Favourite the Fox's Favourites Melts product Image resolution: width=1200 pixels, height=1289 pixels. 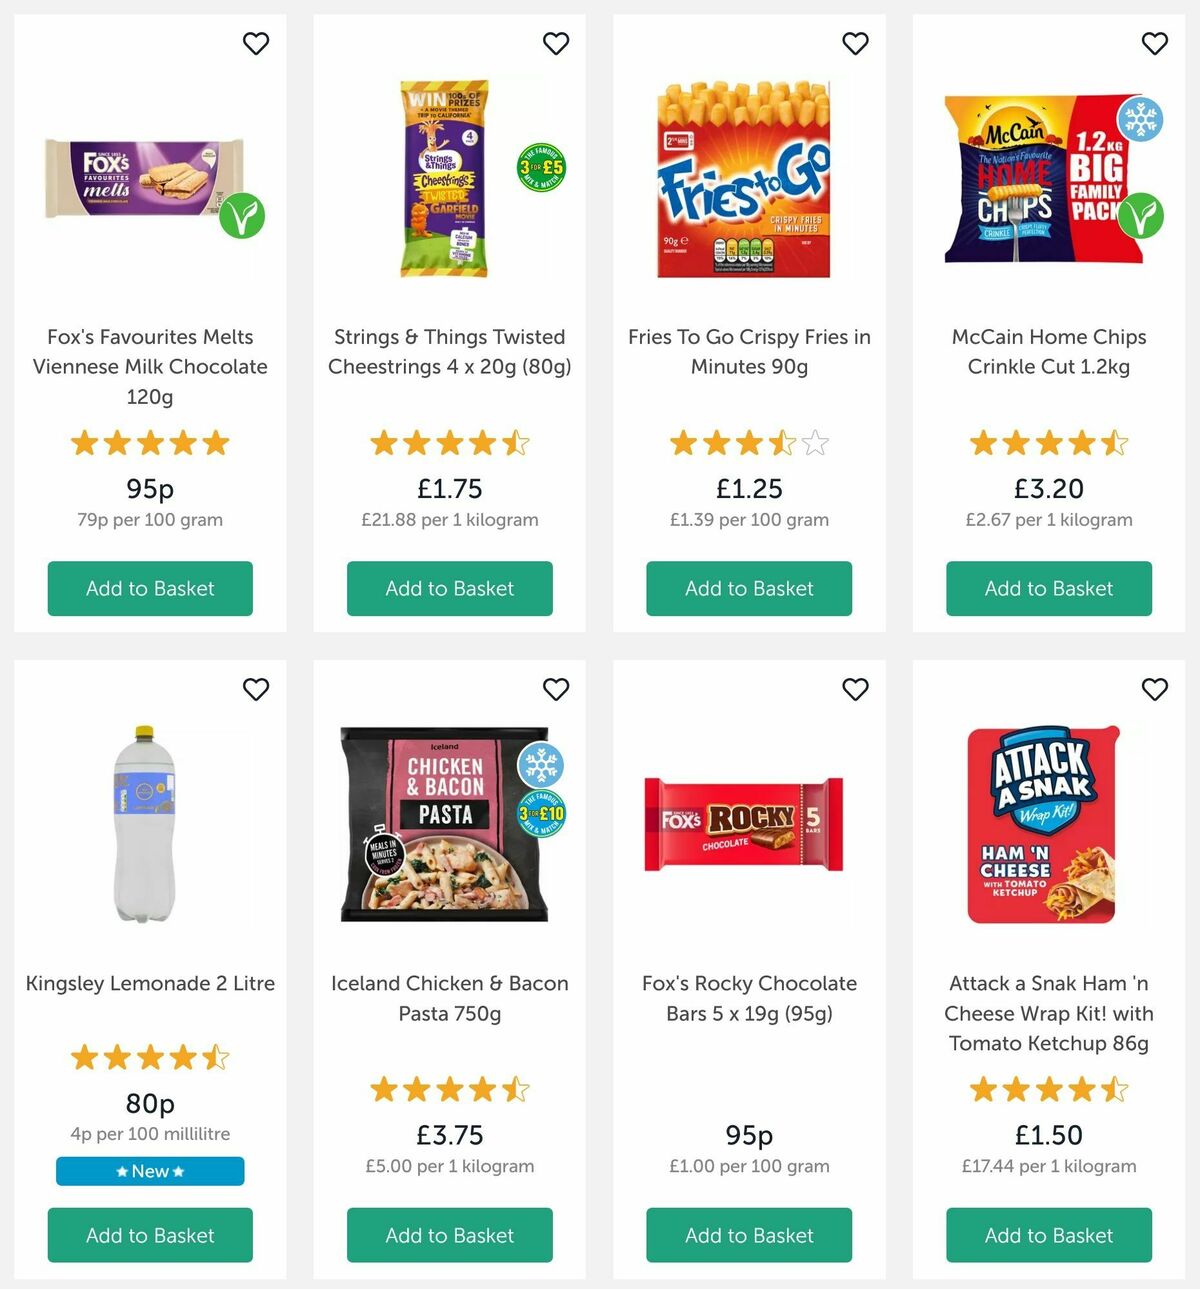(x=256, y=44)
